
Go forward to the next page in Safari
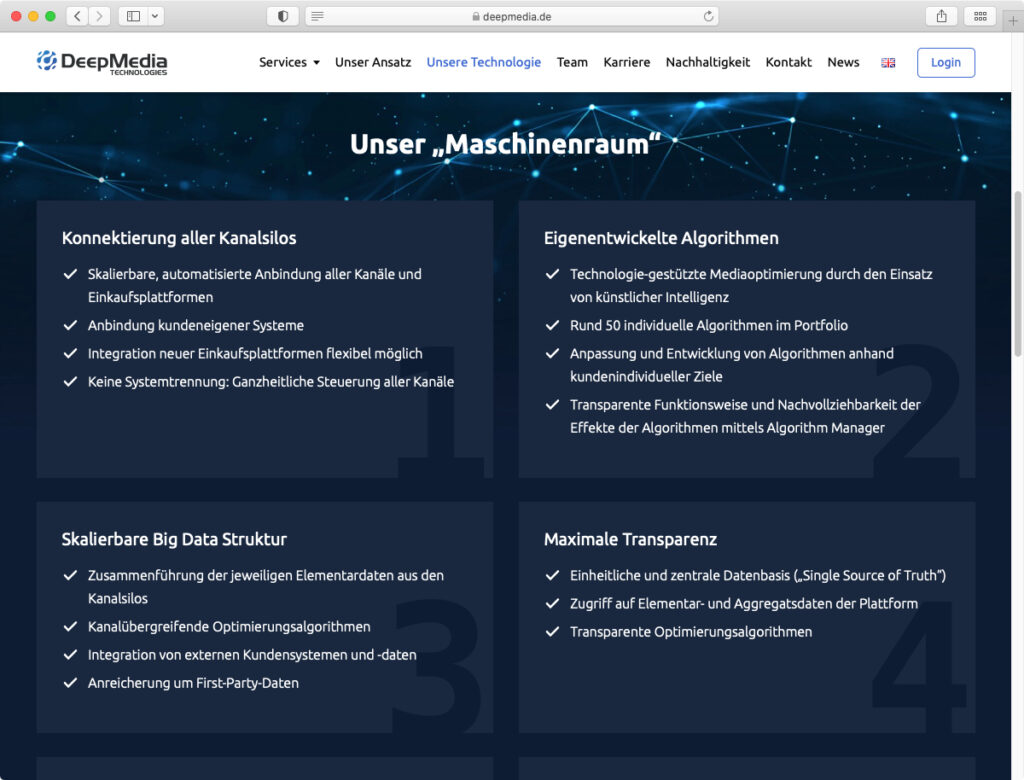tap(99, 16)
